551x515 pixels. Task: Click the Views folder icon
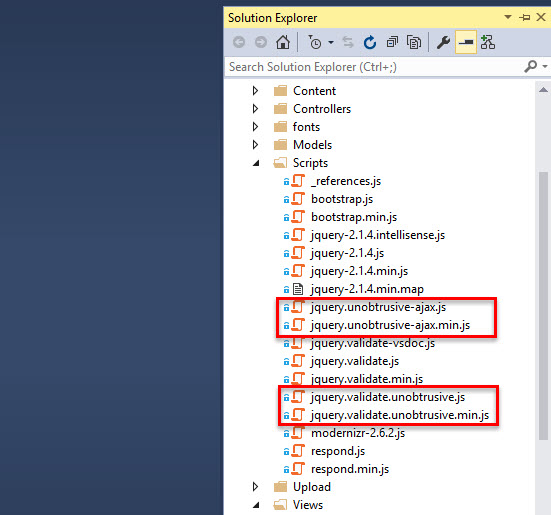280,505
